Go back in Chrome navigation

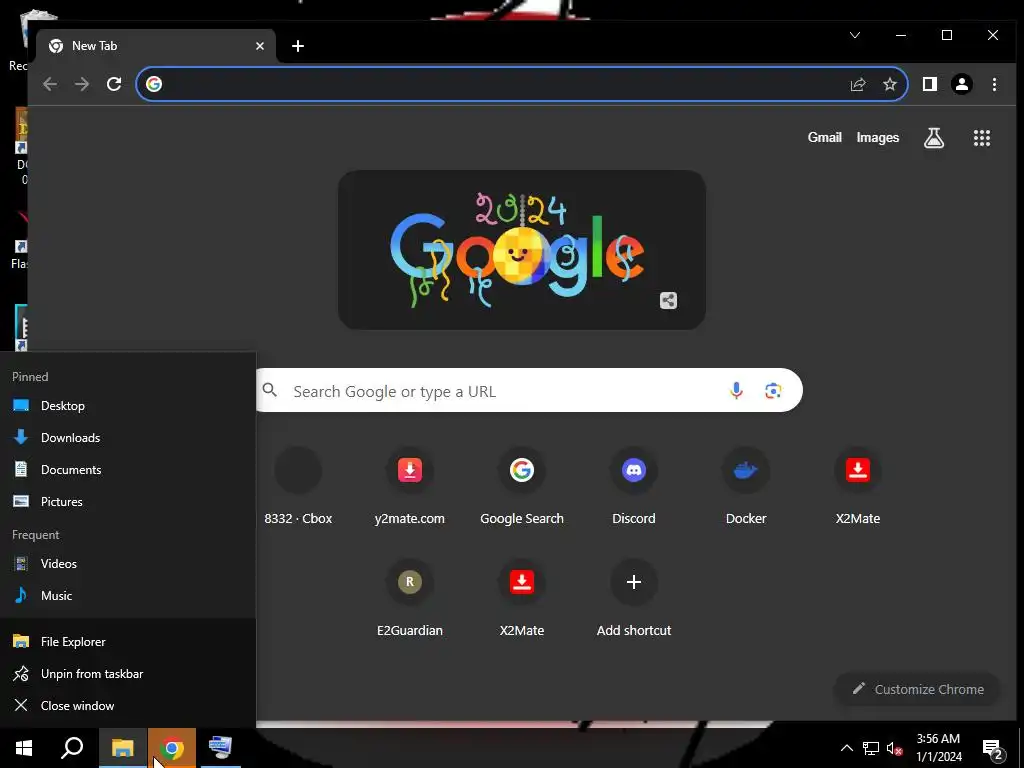tap(50, 84)
